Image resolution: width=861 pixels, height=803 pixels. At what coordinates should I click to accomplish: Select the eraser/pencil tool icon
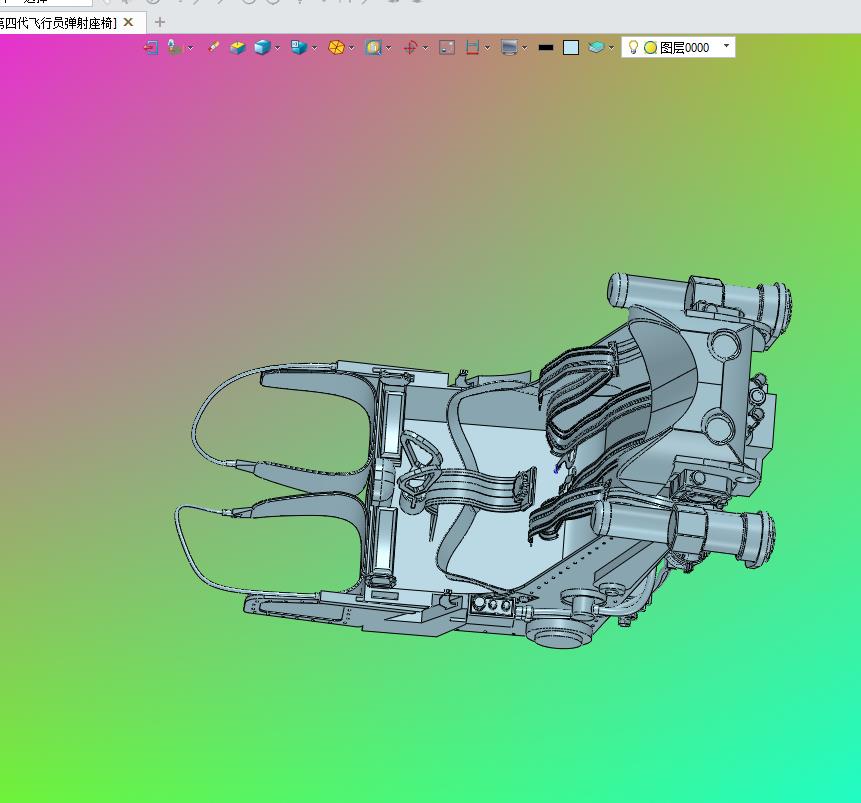tap(213, 47)
